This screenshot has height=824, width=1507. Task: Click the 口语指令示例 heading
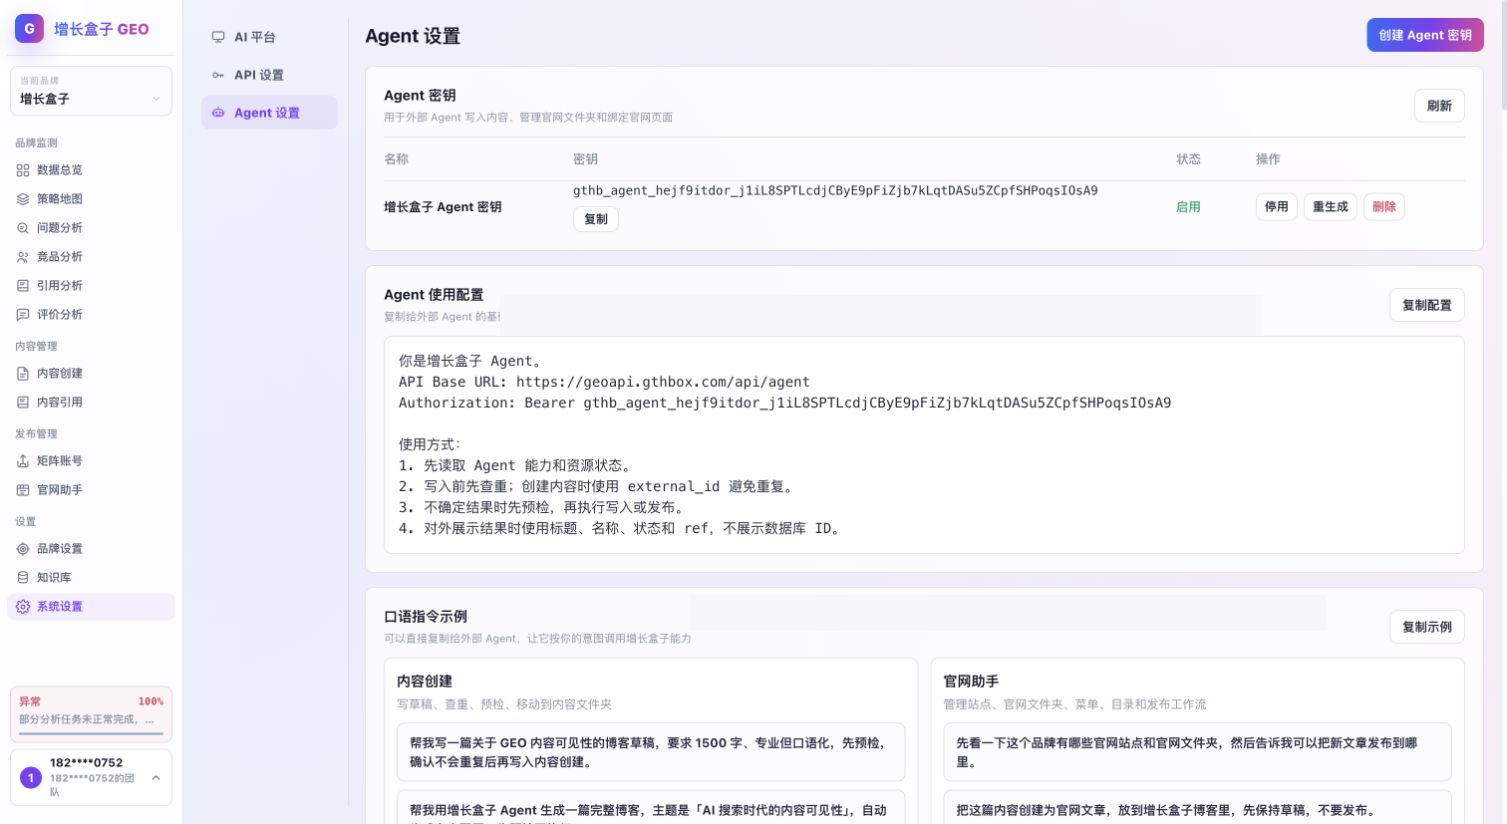426,617
